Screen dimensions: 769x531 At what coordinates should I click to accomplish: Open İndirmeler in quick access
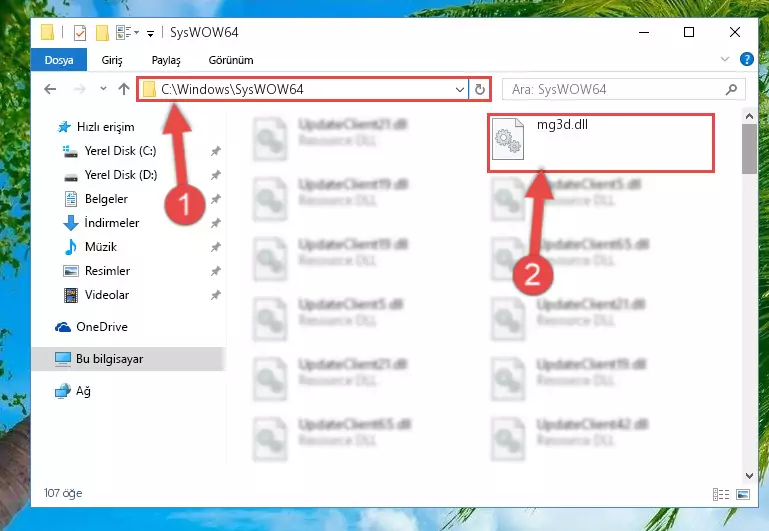[101, 223]
